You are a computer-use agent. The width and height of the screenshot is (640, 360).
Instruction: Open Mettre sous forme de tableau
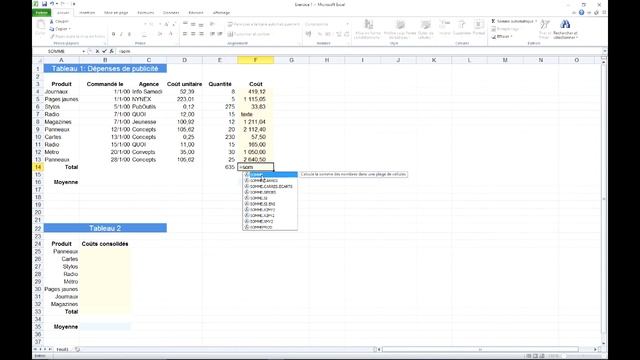pyautogui.click(x=400, y=29)
